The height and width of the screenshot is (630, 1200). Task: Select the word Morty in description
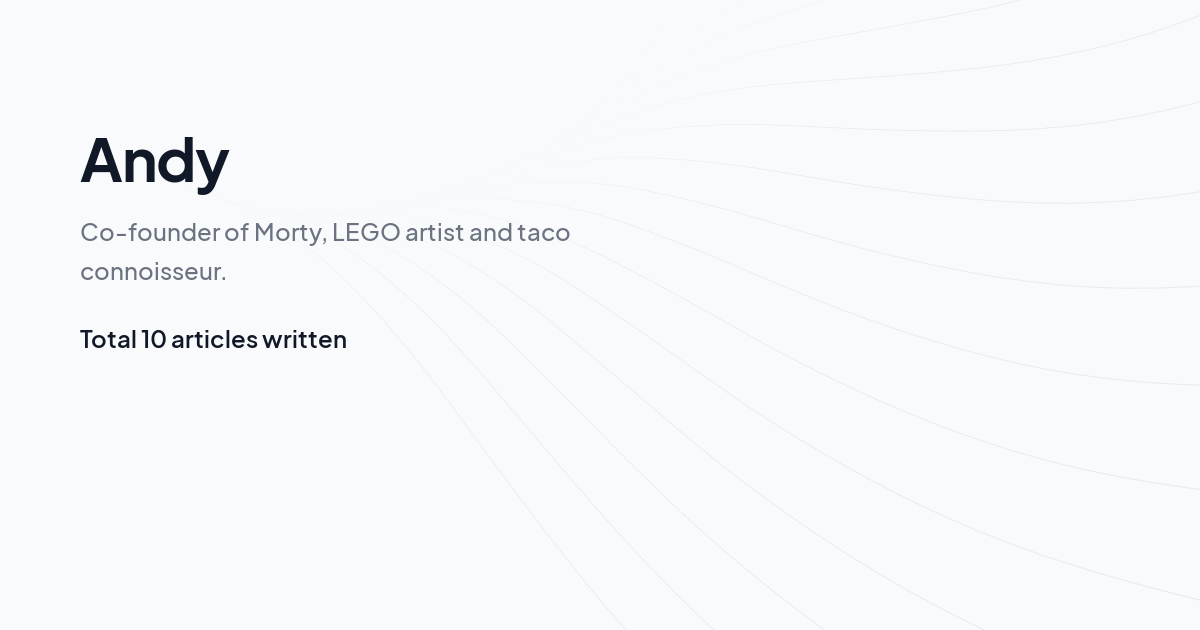coord(286,233)
